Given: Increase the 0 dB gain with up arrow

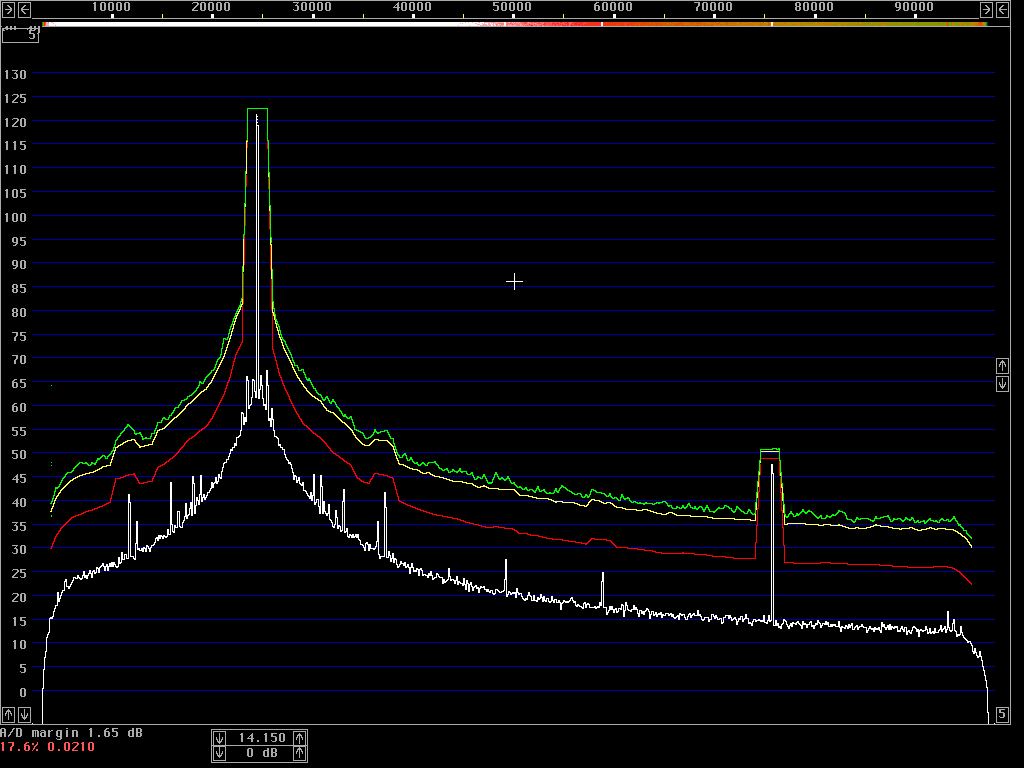Looking at the screenshot, I should point(299,753).
